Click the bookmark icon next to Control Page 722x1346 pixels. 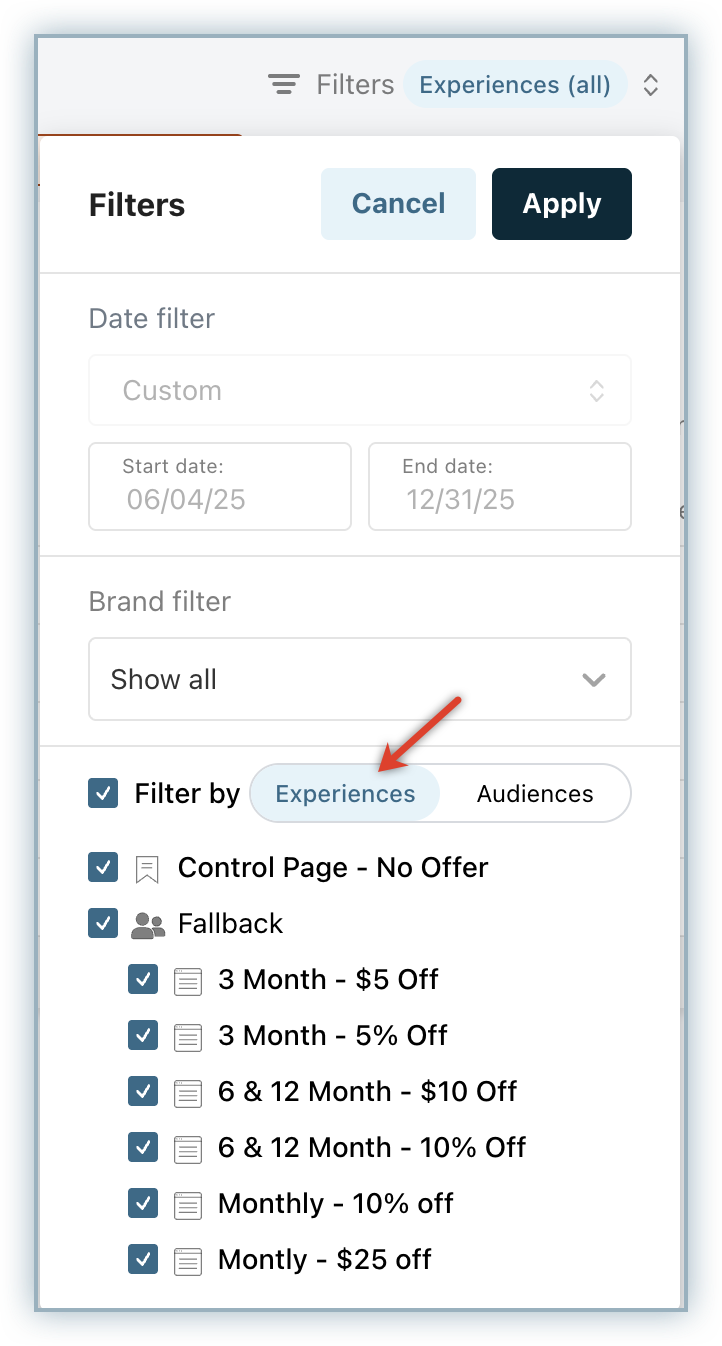coord(147,868)
